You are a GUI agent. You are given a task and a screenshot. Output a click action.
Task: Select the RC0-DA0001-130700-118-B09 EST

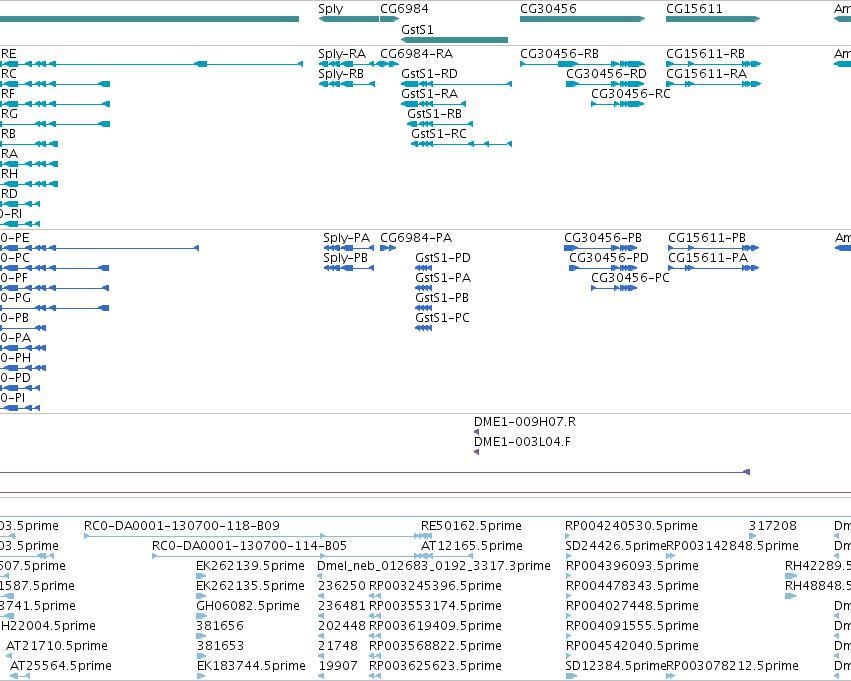(258, 536)
